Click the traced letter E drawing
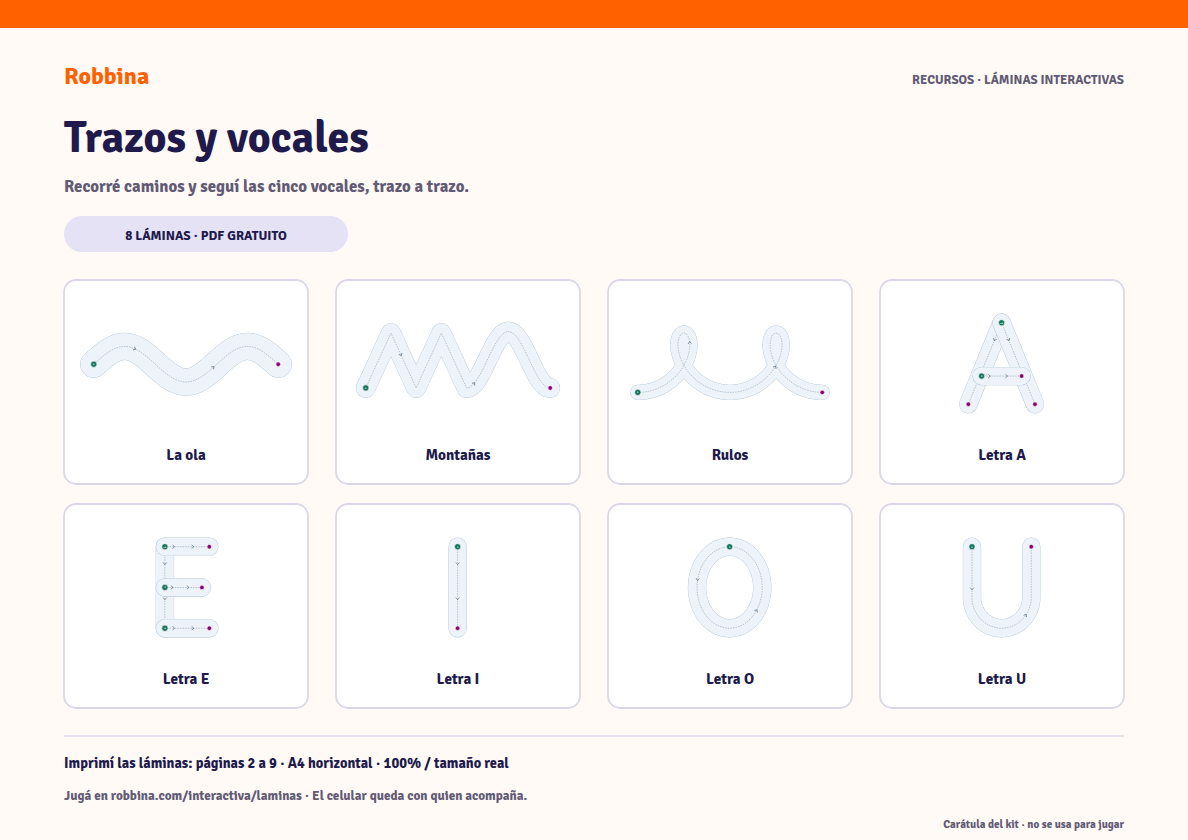Viewport: 1188px width, 840px height. coord(186,587)
